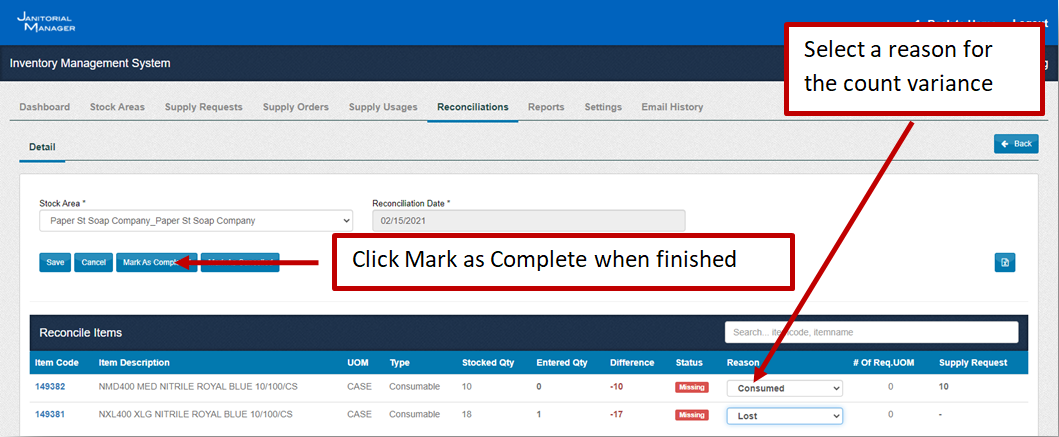View the Email History tab
This screenshot has height=437, width=1059.
point(672,107)
